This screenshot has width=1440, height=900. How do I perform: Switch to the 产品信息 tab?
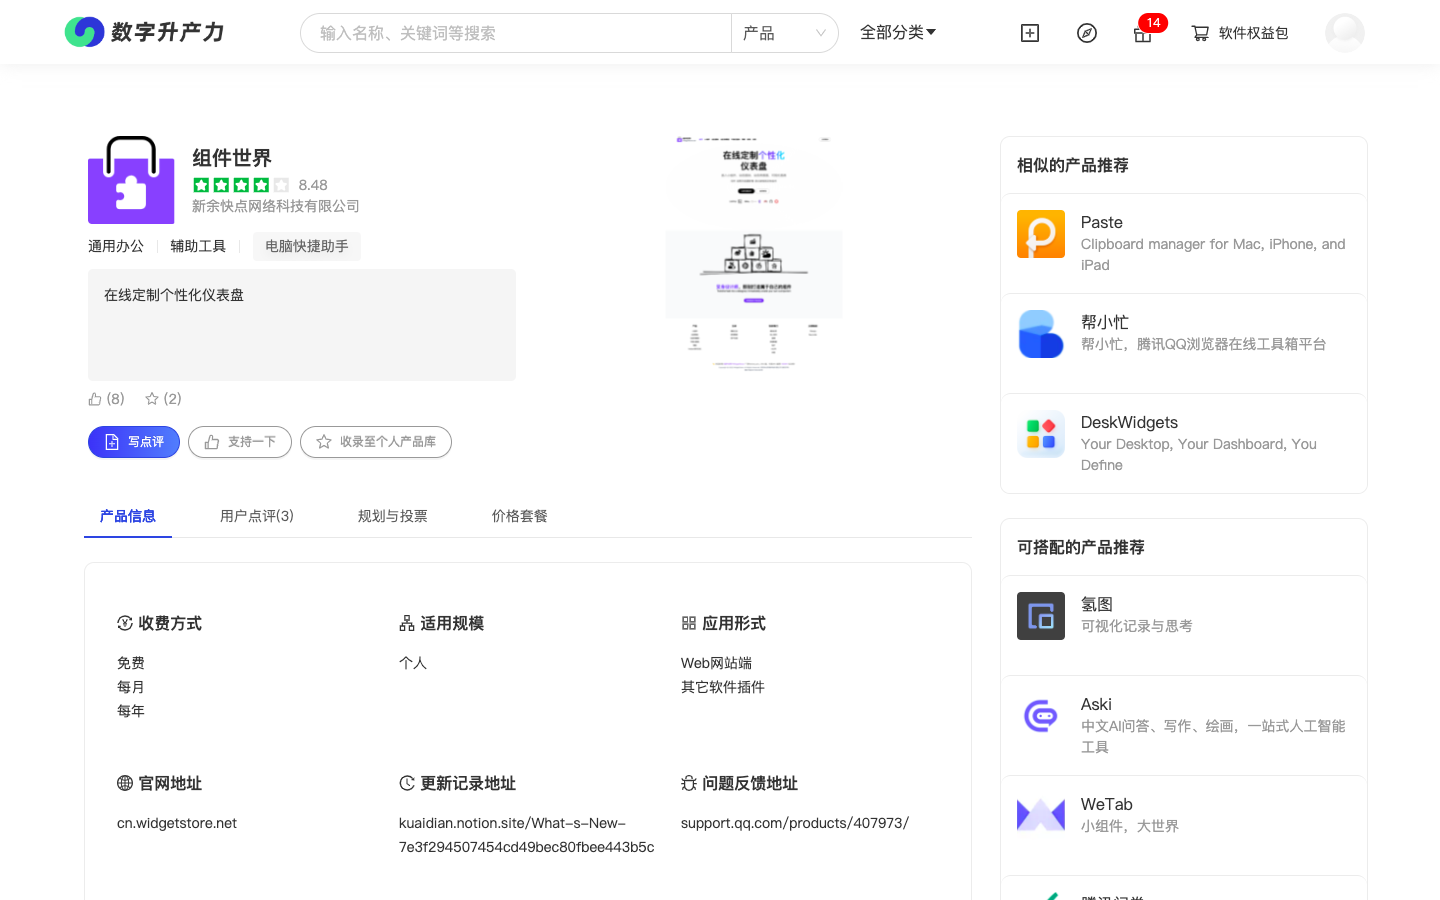[x=128, y=516]
